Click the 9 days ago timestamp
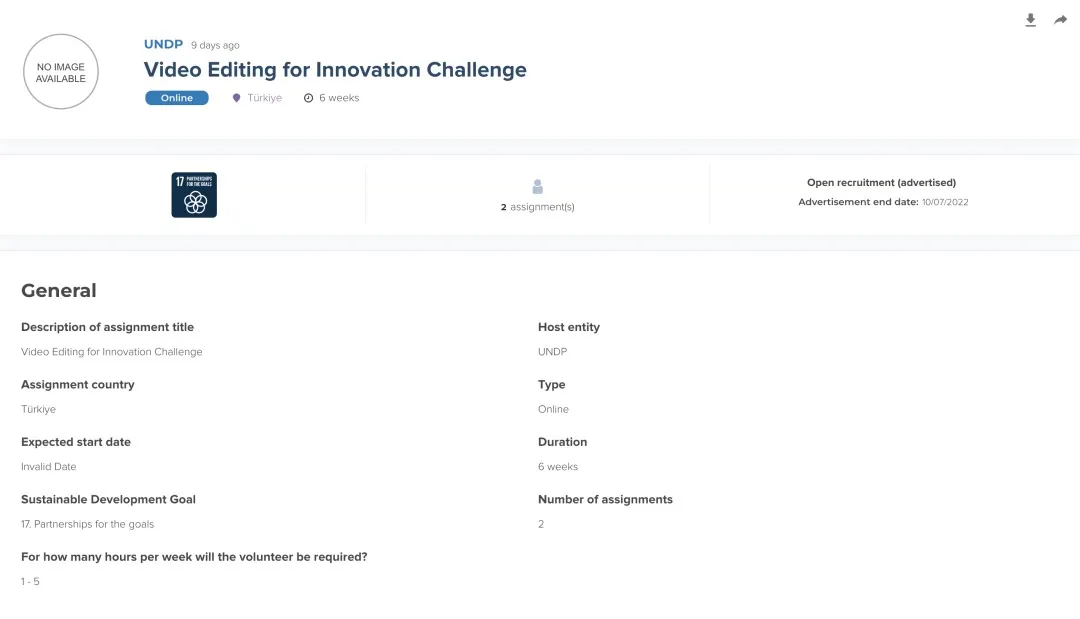Viewport: 1080px width, 619px height. click(215, 45)
